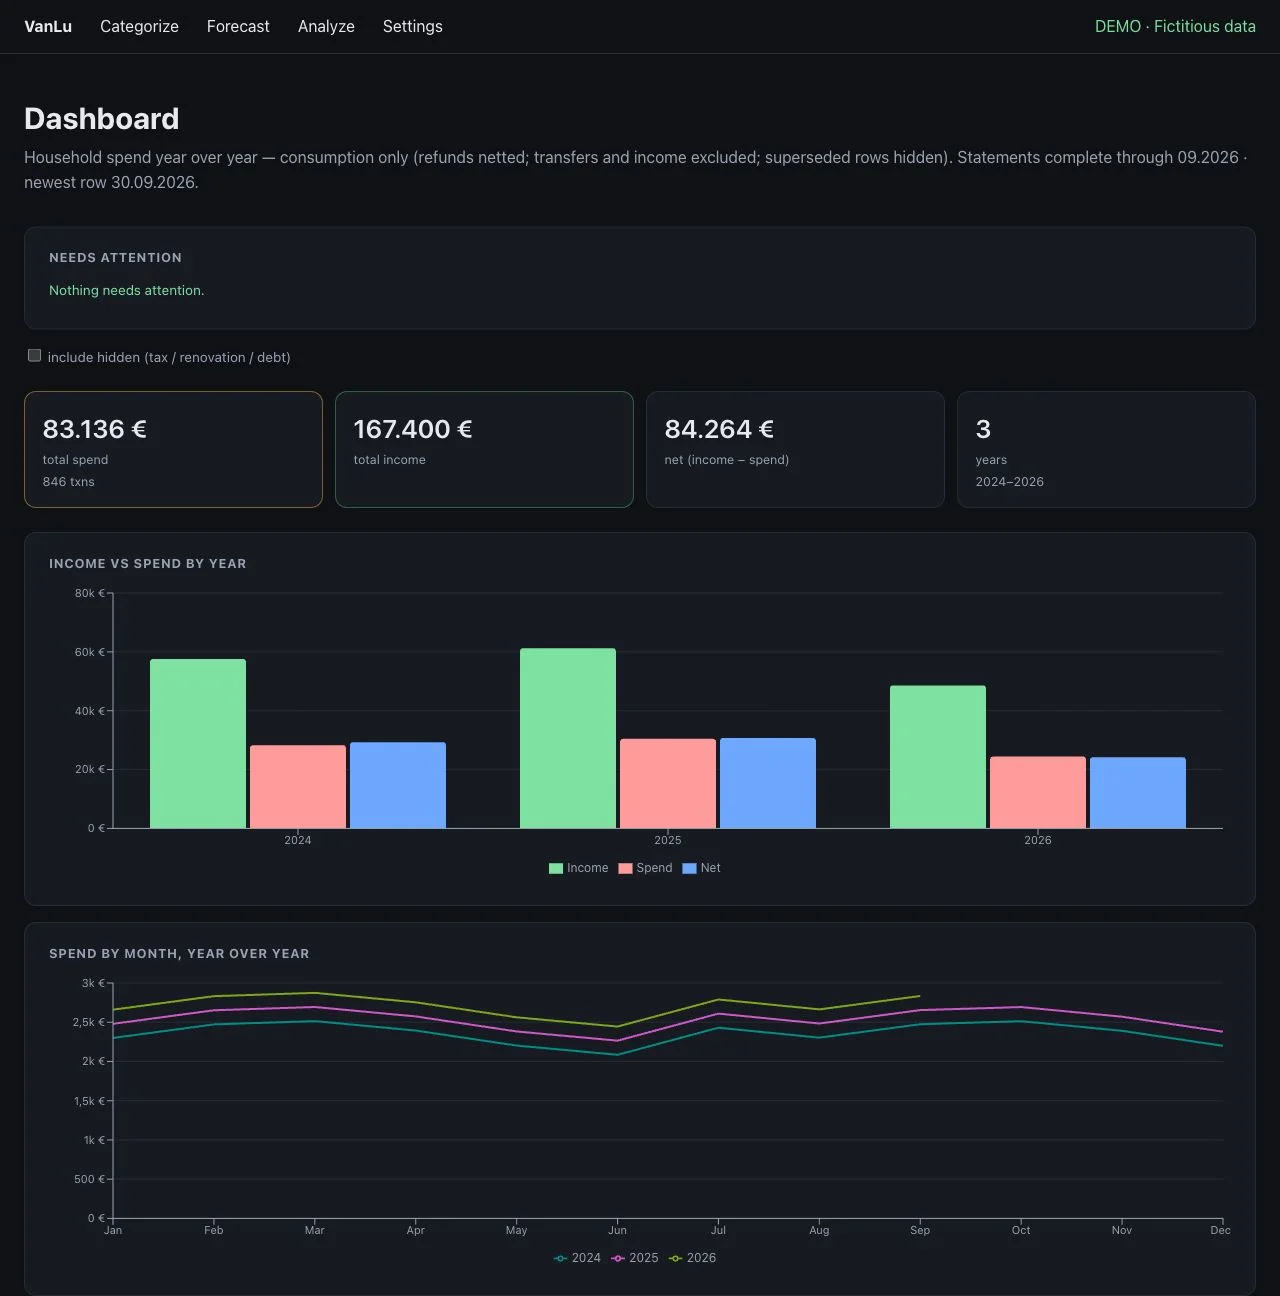The image size is (1280, 1296).
Task: Toggle the 2024 line legend marker
Action: pyautogui.click(x=561, y=1258)
